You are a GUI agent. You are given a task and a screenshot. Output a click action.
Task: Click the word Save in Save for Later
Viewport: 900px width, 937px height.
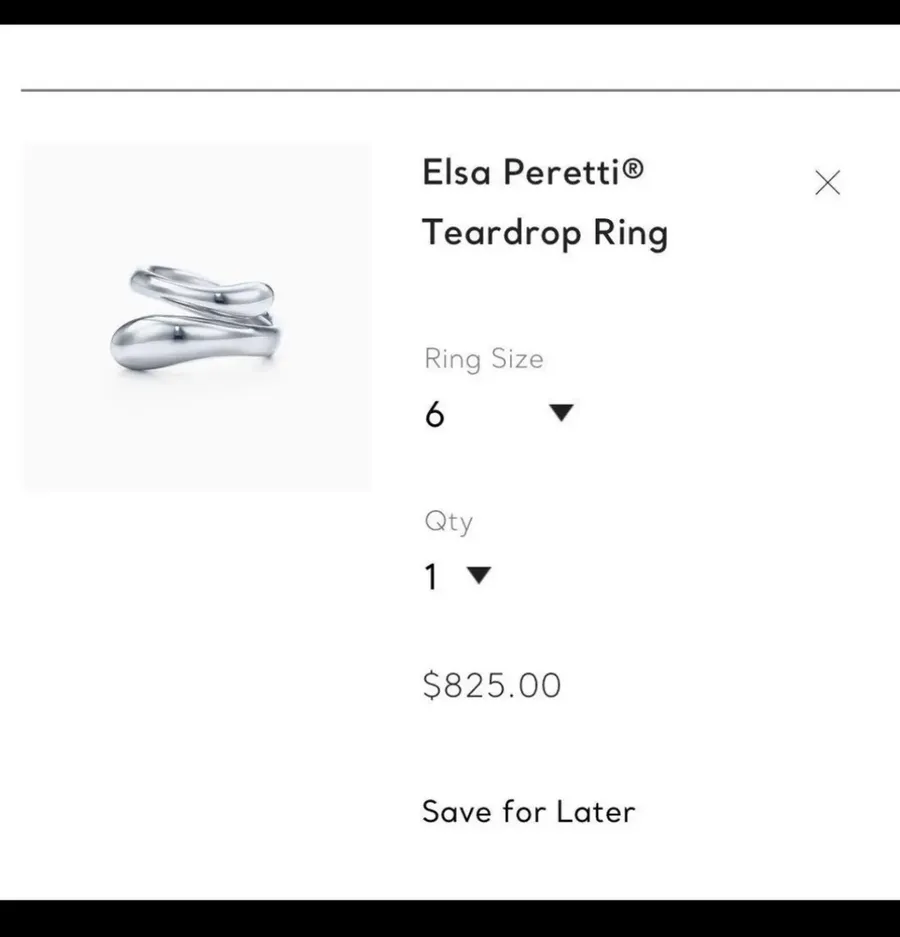click(x=457, y=812)
